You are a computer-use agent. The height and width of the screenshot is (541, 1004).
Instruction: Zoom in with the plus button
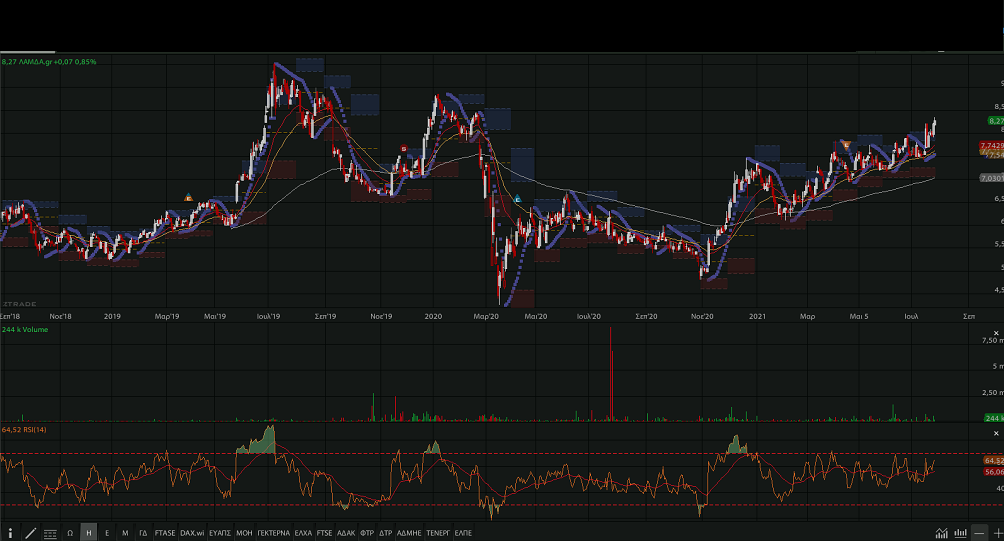tap(996, 533)
